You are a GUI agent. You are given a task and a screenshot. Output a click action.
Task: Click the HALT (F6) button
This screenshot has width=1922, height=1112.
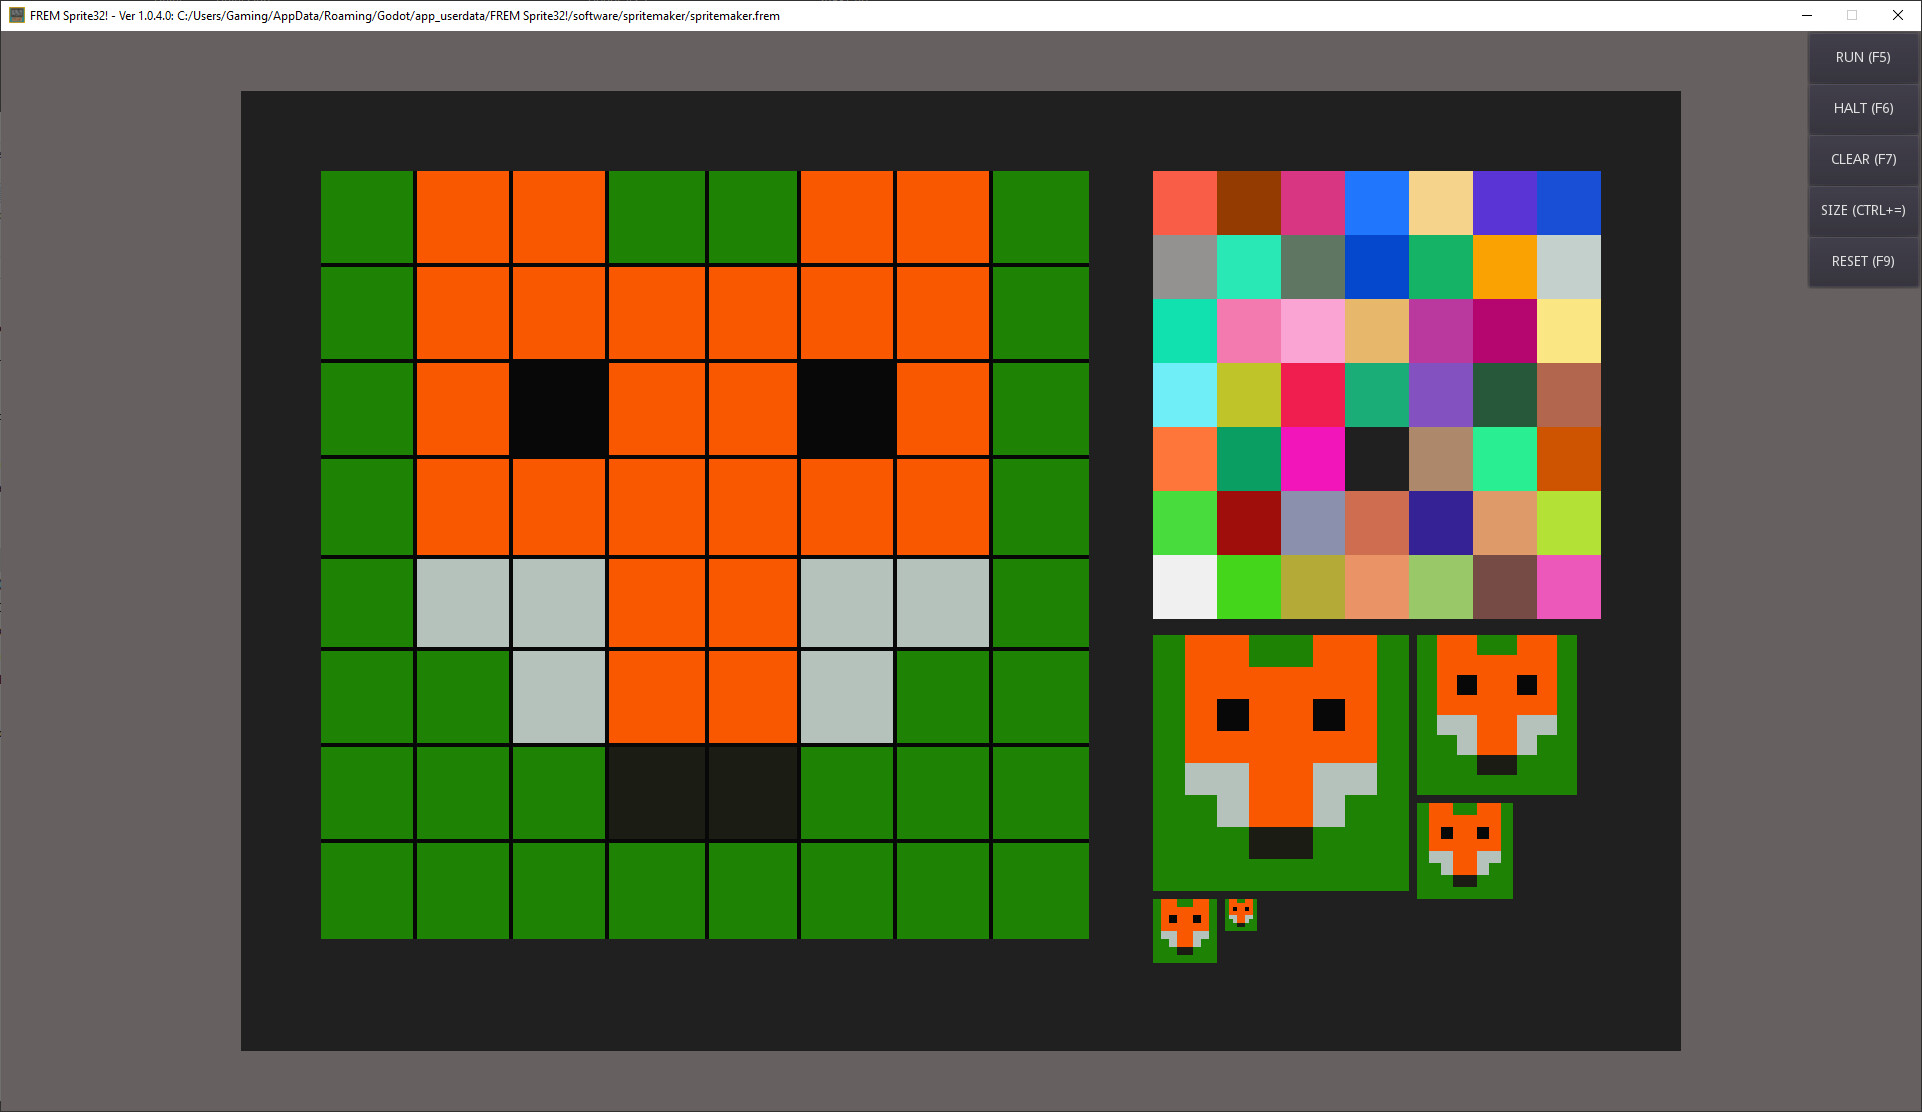coord(1862,108)
